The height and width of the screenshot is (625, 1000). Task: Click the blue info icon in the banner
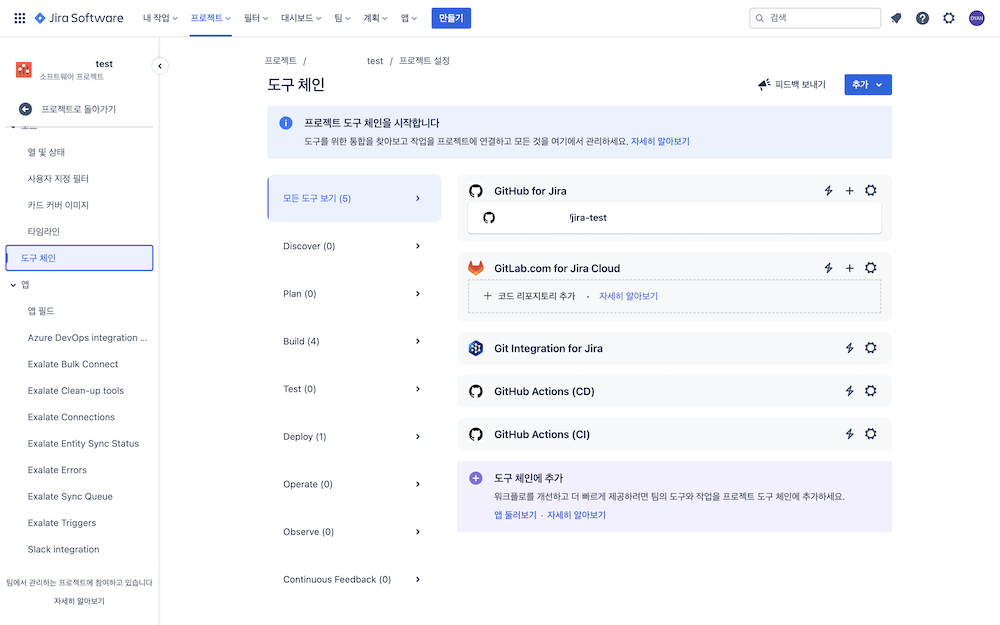(x=286, y=123)
